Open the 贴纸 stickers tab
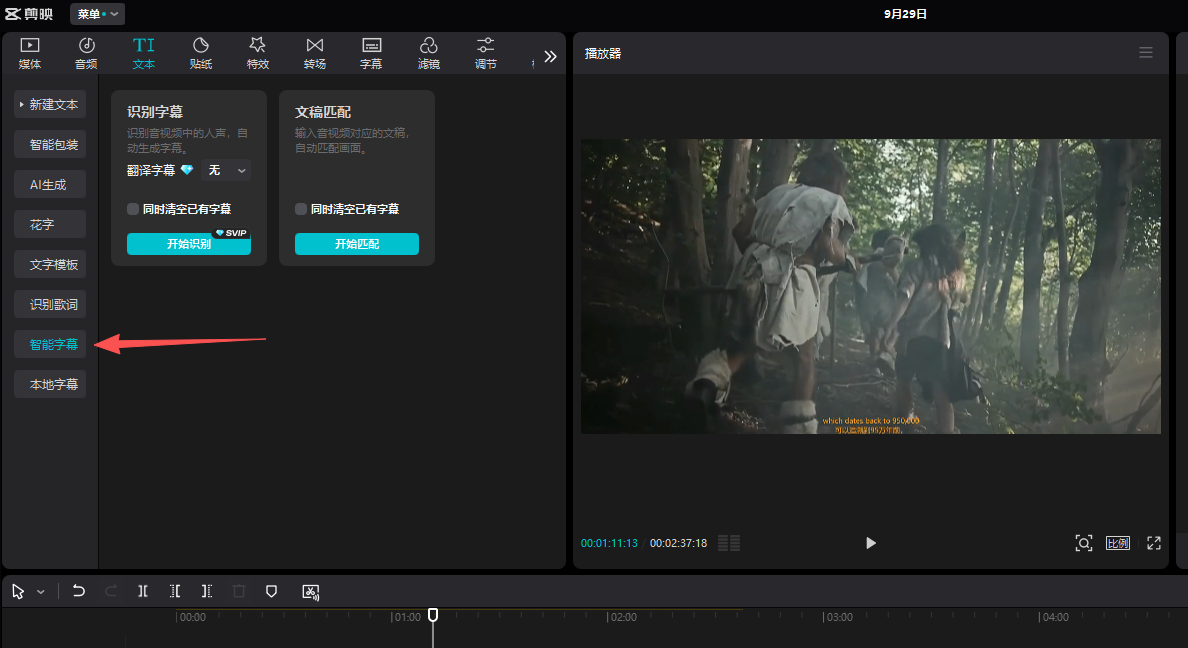The height and width of the screenshot is (648, 1188). click(201, 53)
